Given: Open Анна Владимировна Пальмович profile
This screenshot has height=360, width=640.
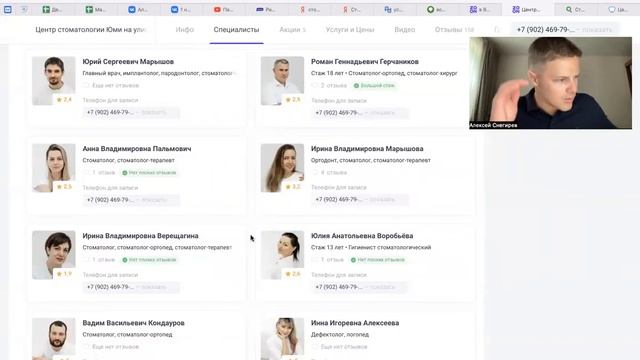Looking at the screenshot, I should point(137,149).
